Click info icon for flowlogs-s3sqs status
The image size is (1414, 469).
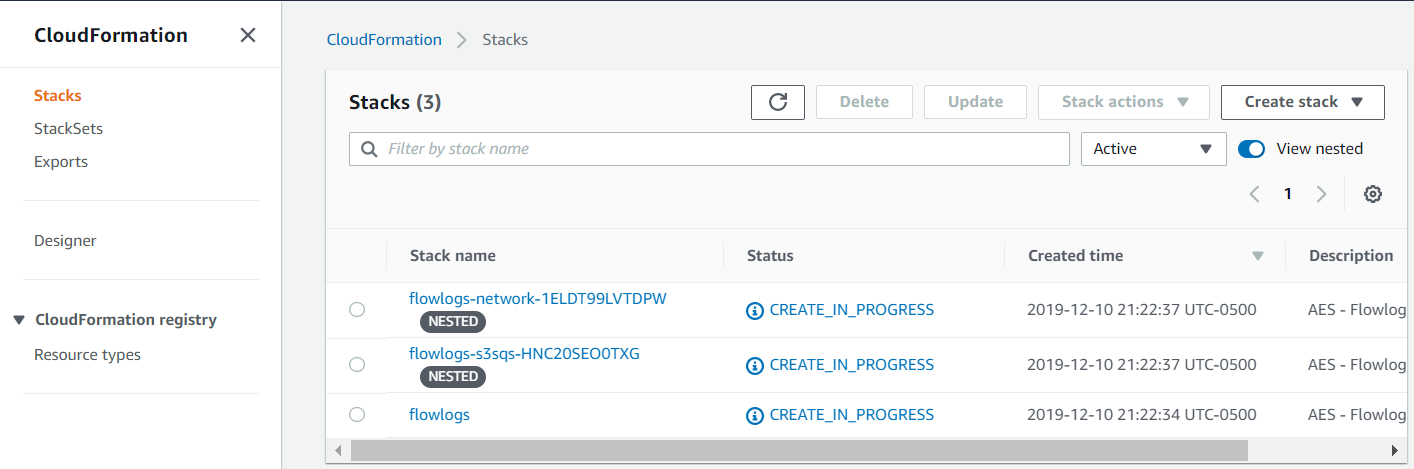pos(755,365)
